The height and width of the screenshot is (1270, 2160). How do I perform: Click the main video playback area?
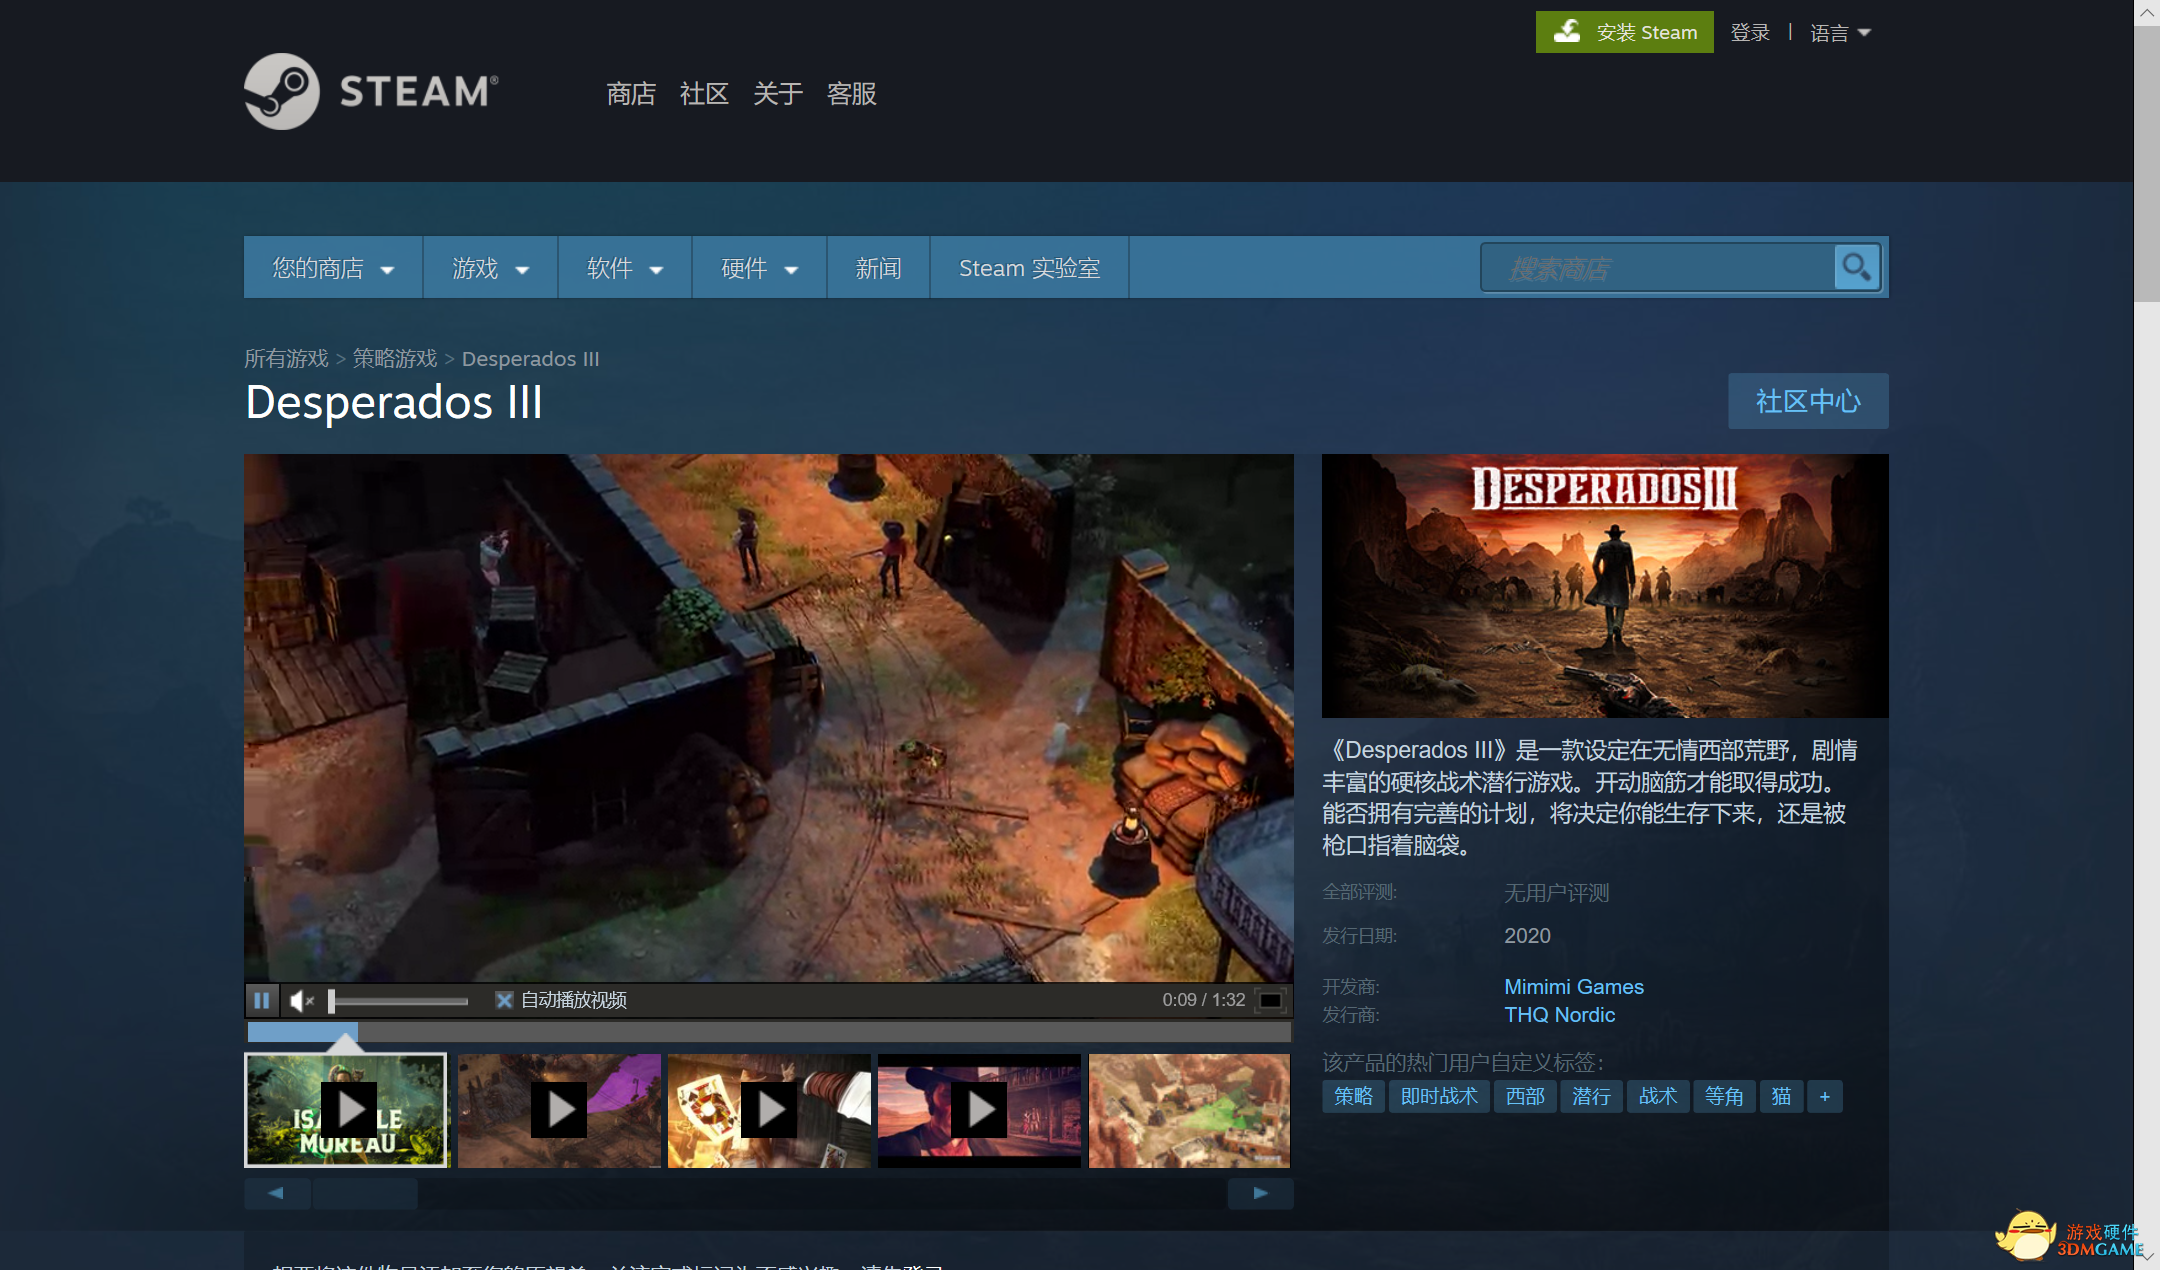tap(769, 718)
